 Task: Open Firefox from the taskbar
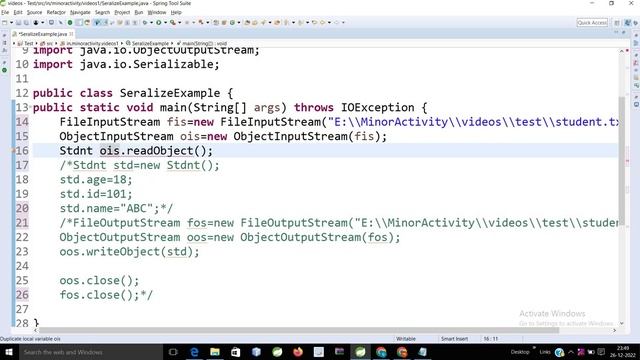tap(298, 352)
